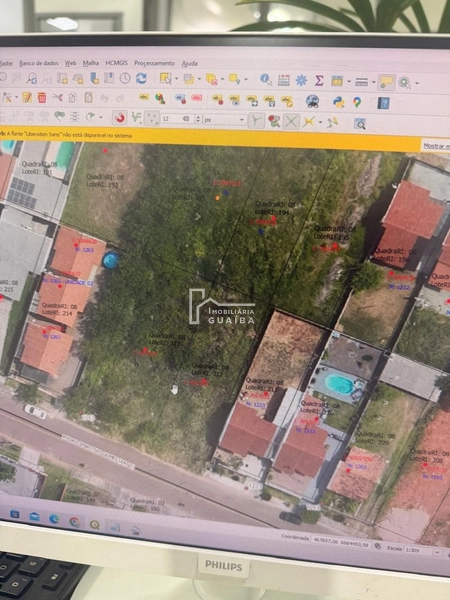Open the Processing Toolbox gear icon
Viewport: 450px width, 600px height.
301,80
